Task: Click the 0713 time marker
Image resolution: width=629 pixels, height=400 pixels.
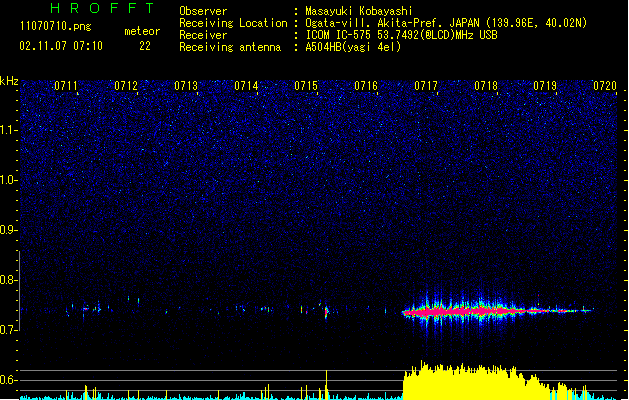Action: pos(186,86)
